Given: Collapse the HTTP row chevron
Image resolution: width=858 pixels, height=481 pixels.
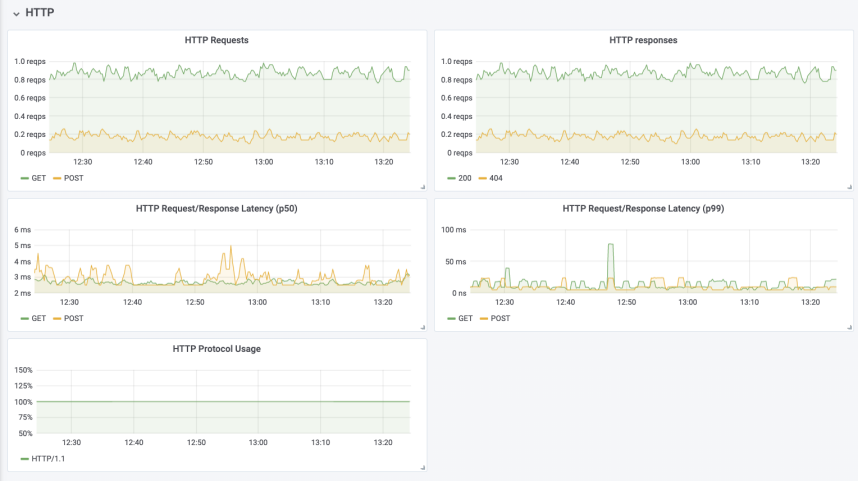Looking at the screenshot, I should (x=16, y=14).
